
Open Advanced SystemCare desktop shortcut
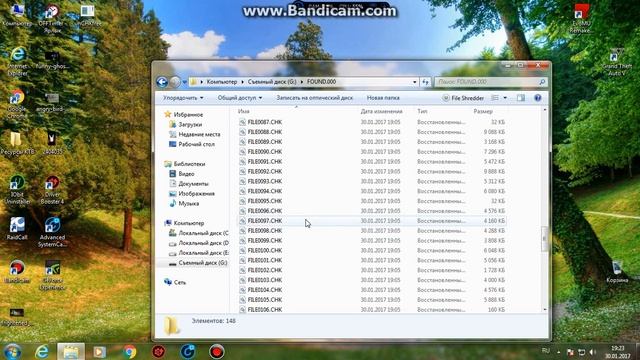52,232
